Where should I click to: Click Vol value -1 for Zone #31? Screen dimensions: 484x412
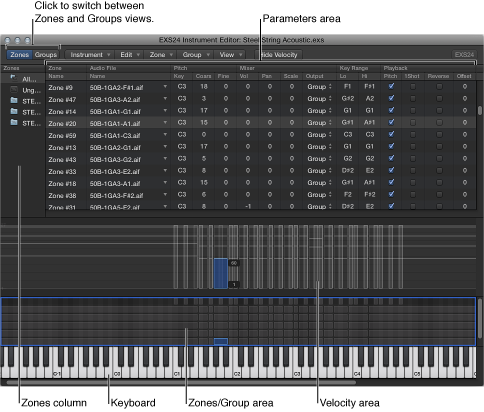(248, 206)
